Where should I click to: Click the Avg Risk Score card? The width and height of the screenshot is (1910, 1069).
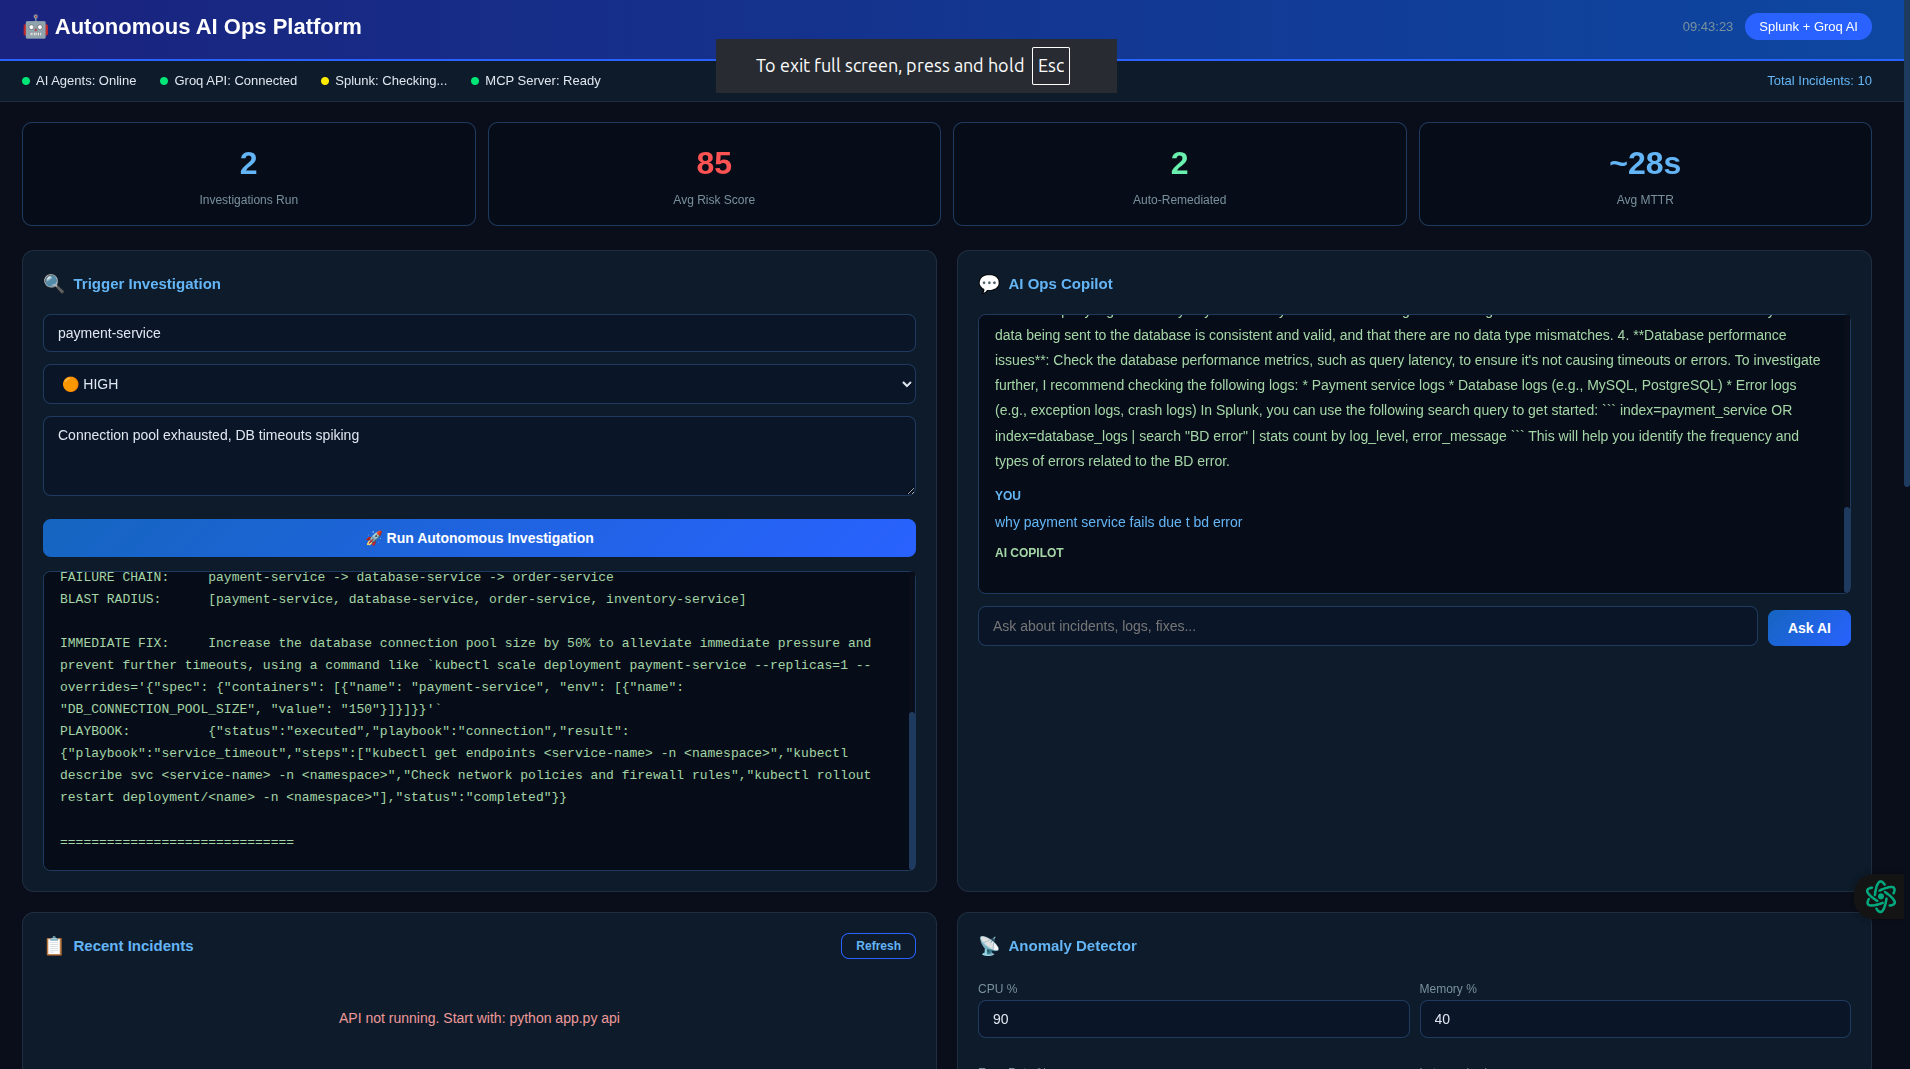pyautogui.click(x=714, y=174)
